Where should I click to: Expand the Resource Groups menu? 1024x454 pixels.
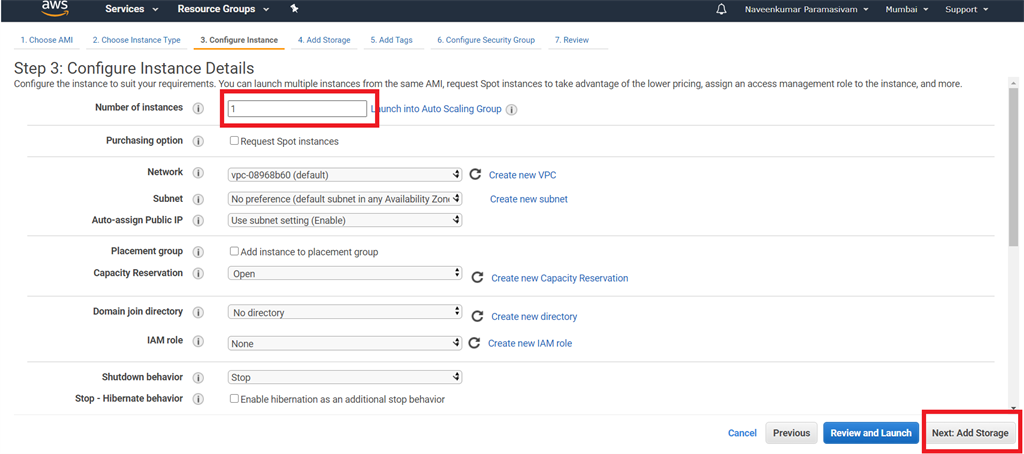[223, 9]
